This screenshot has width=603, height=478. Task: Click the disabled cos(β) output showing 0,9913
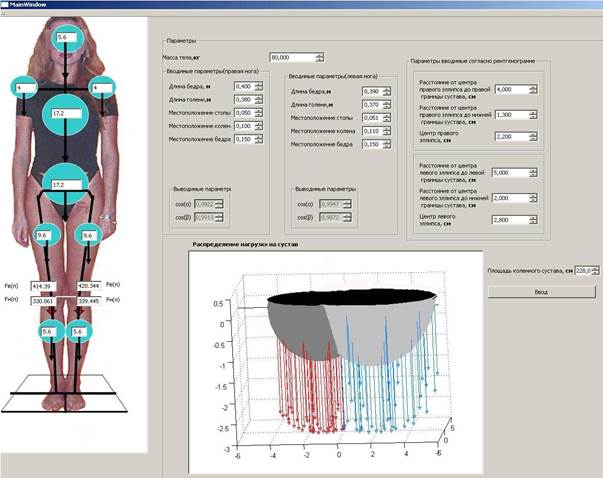click(x=209, y=218)
